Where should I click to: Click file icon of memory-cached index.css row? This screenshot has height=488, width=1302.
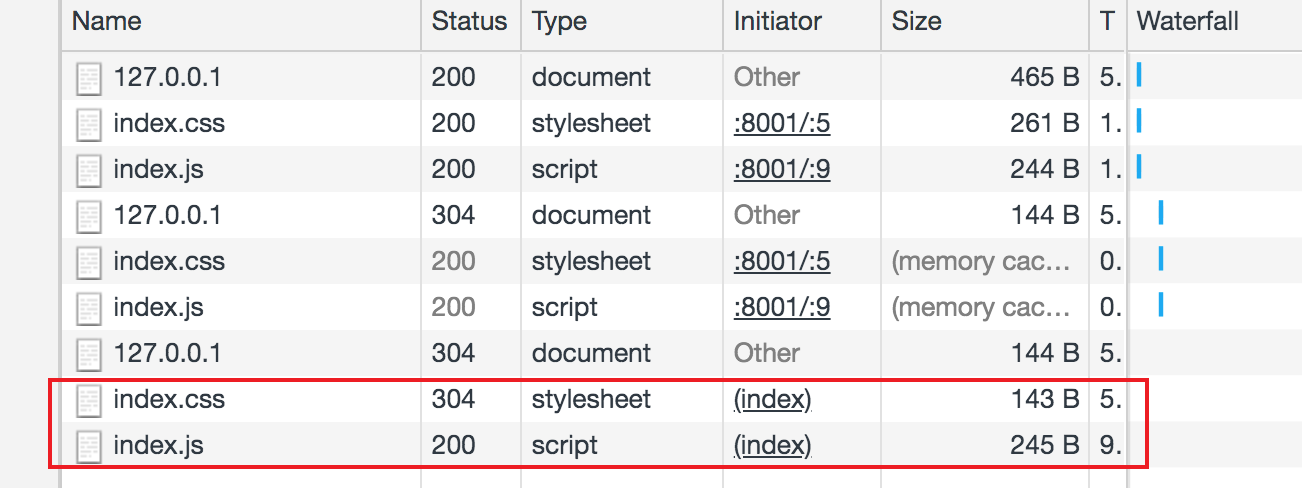[89, 262]
